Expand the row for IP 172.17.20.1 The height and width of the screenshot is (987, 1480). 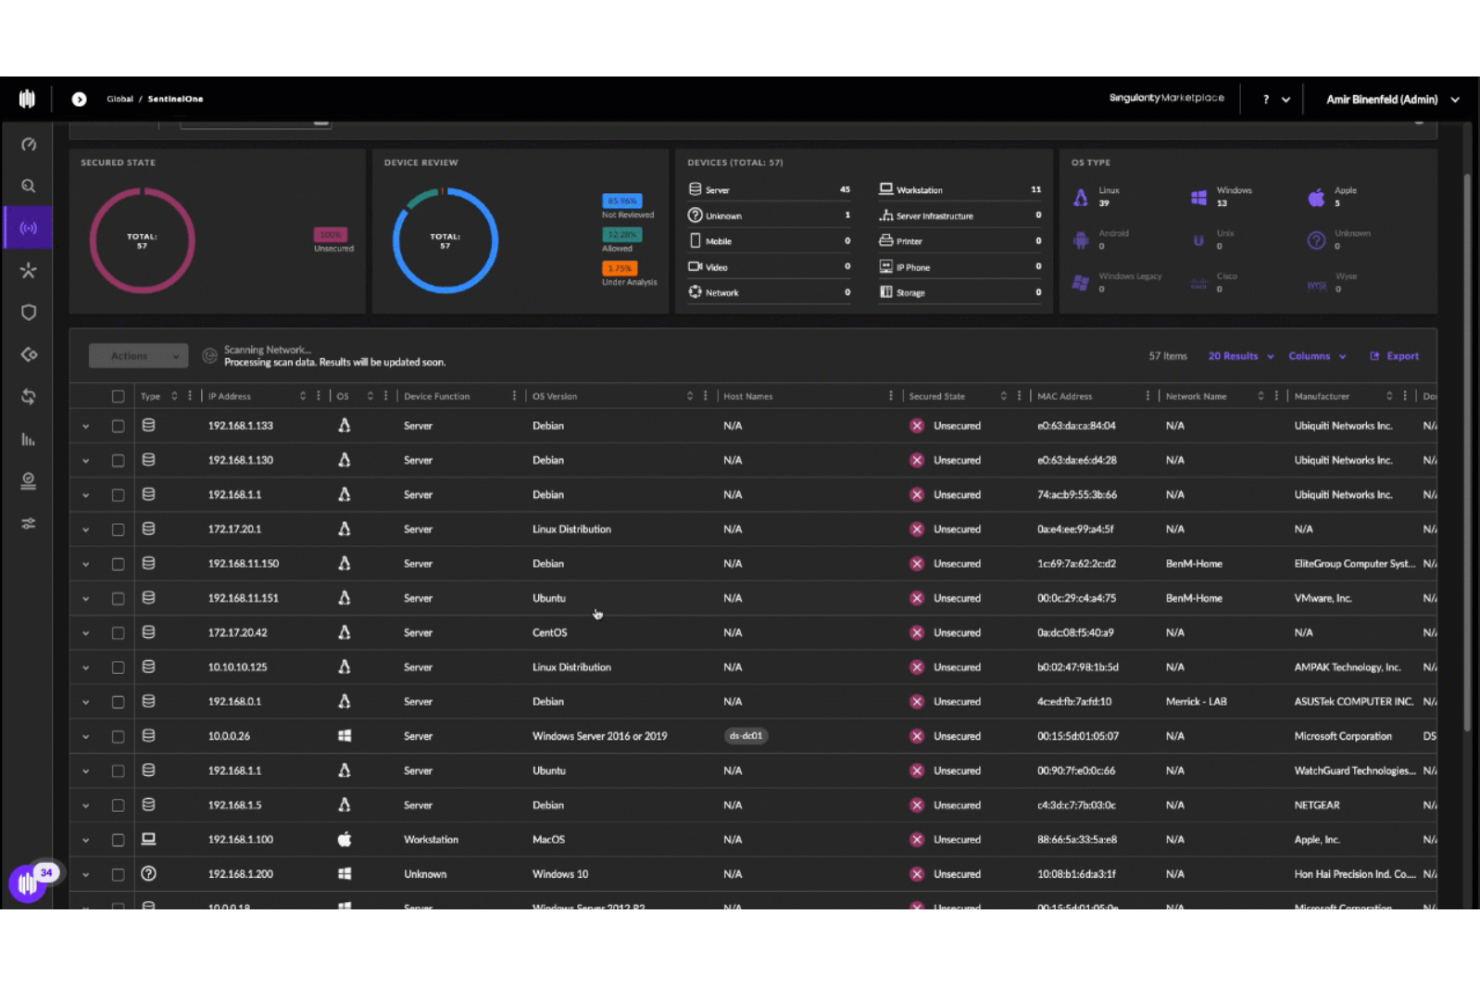pos(85,529)
